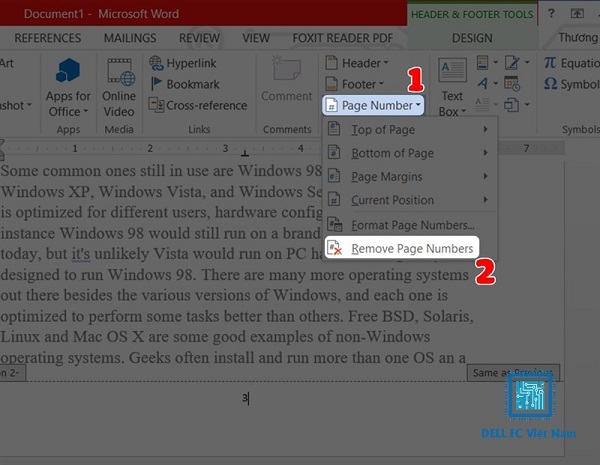This screenshot has height=465, width=600.
Task: Expand the Footer dropdown
Action: (x=358, y=84)
